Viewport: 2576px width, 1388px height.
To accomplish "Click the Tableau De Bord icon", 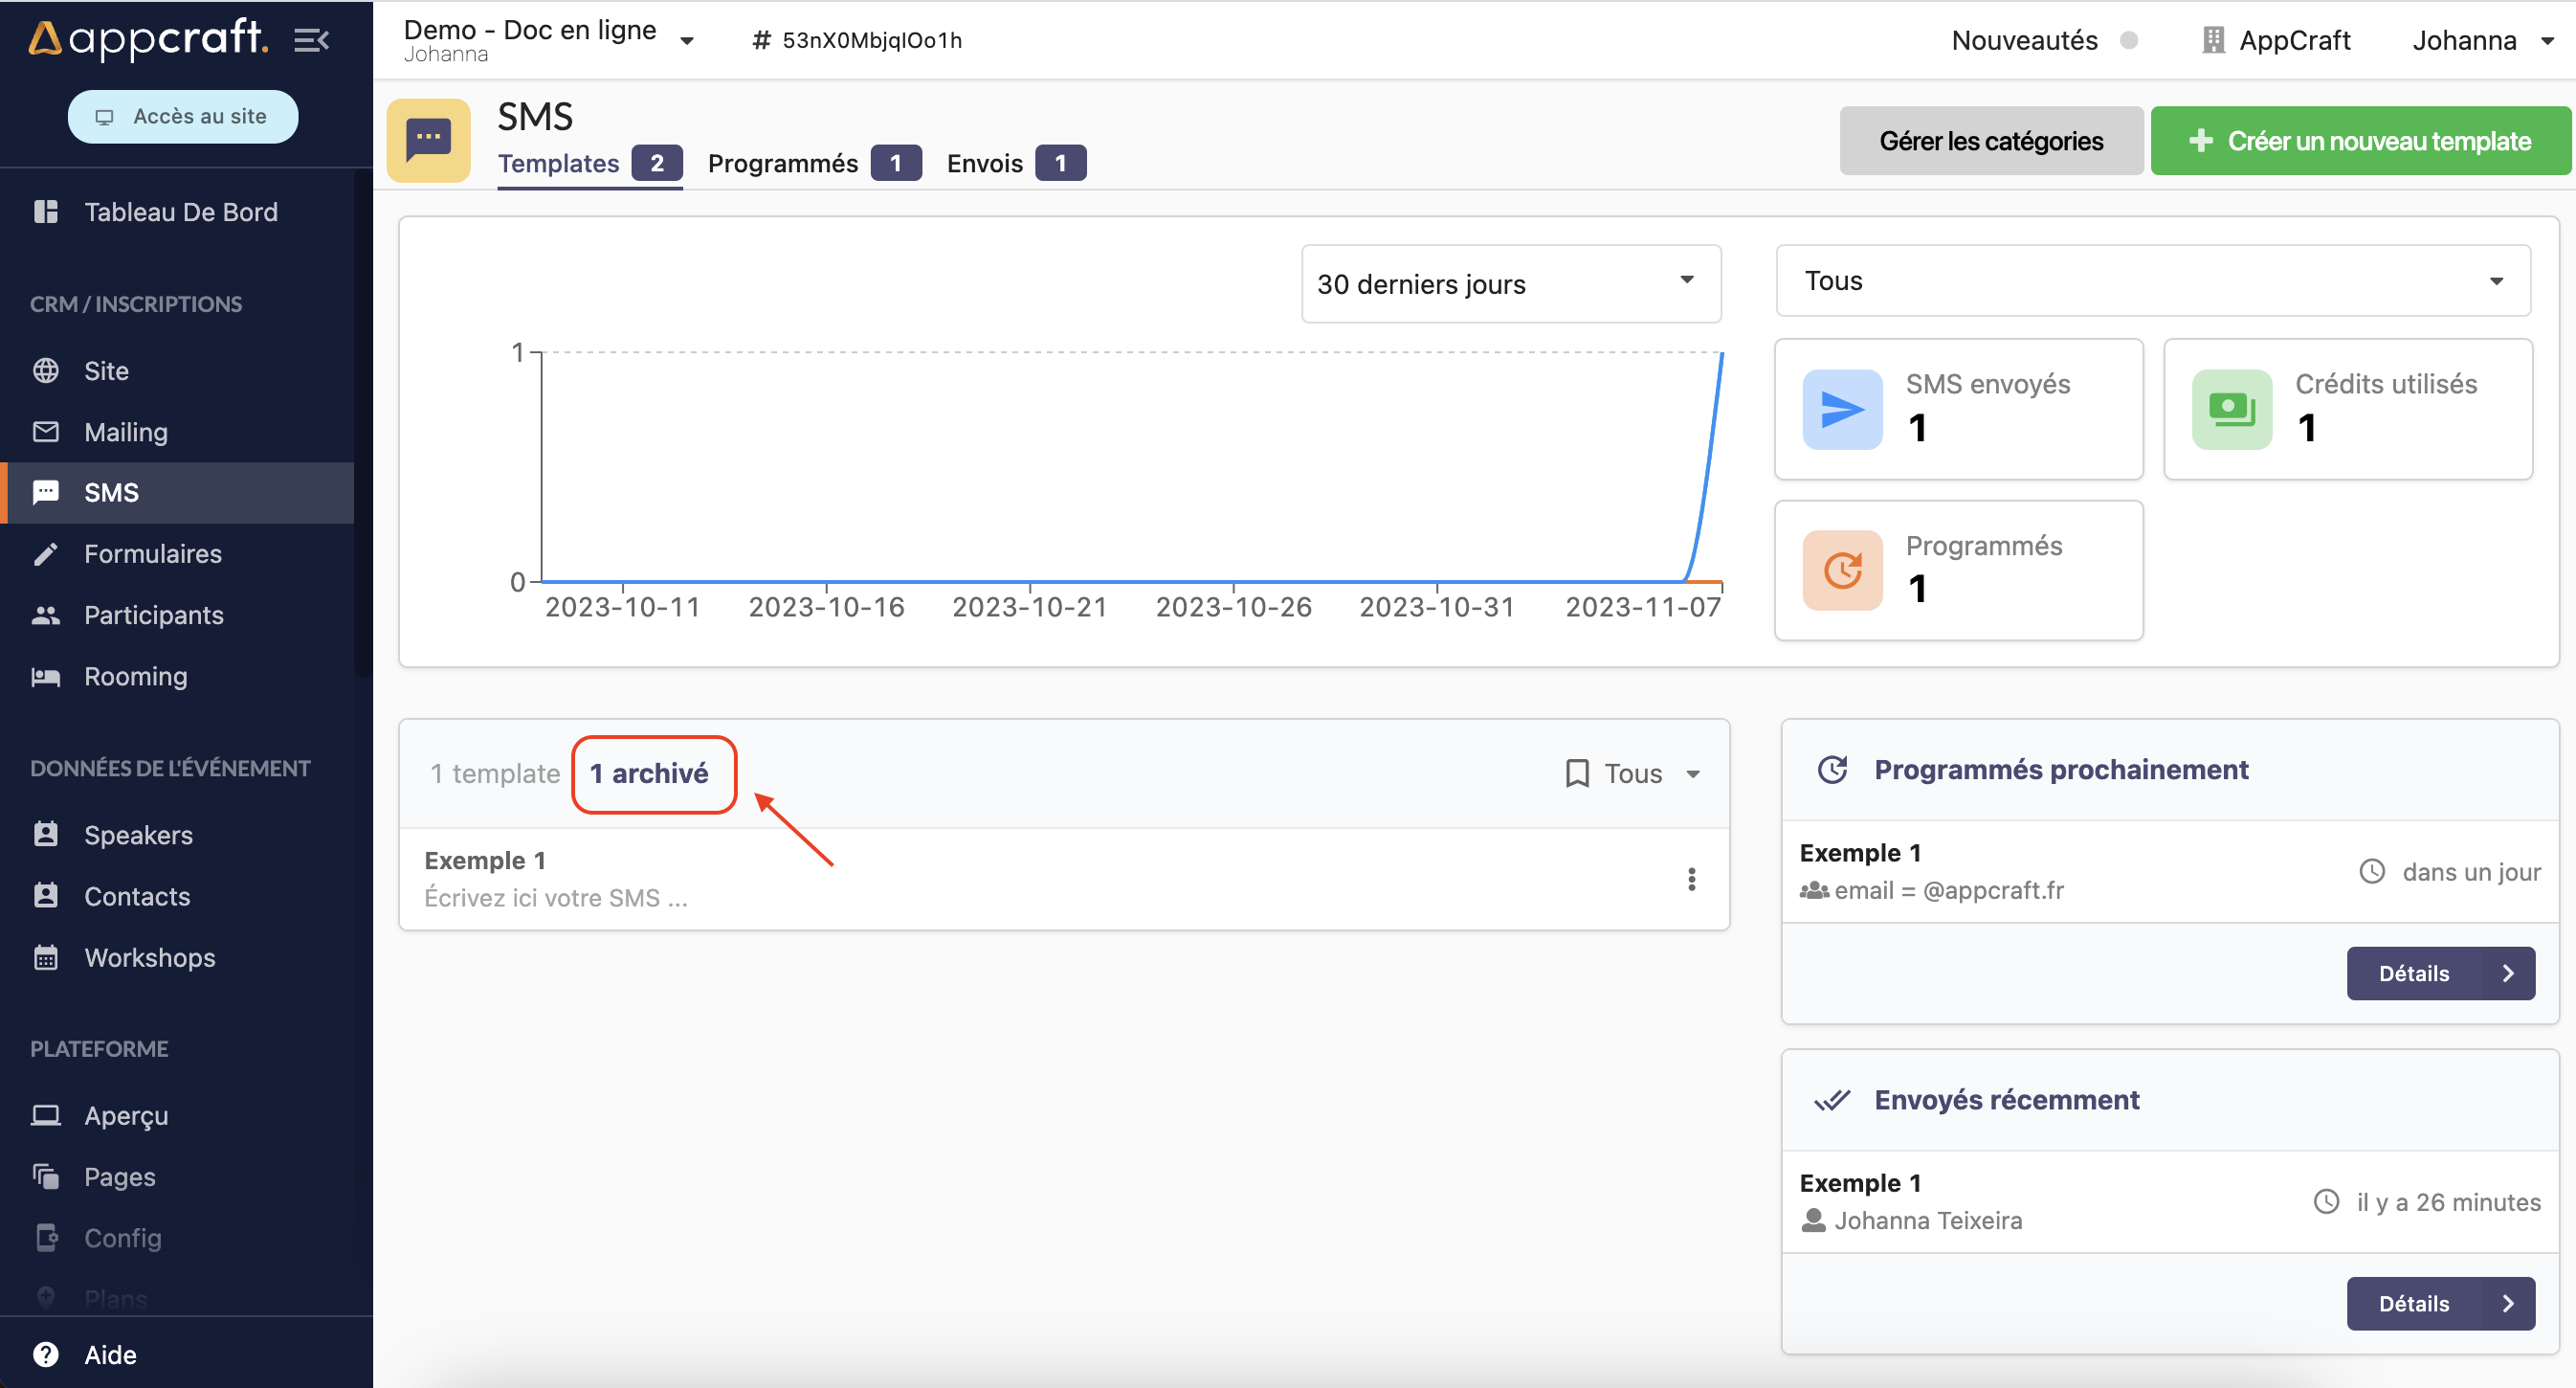I will [x=46, y=212].
